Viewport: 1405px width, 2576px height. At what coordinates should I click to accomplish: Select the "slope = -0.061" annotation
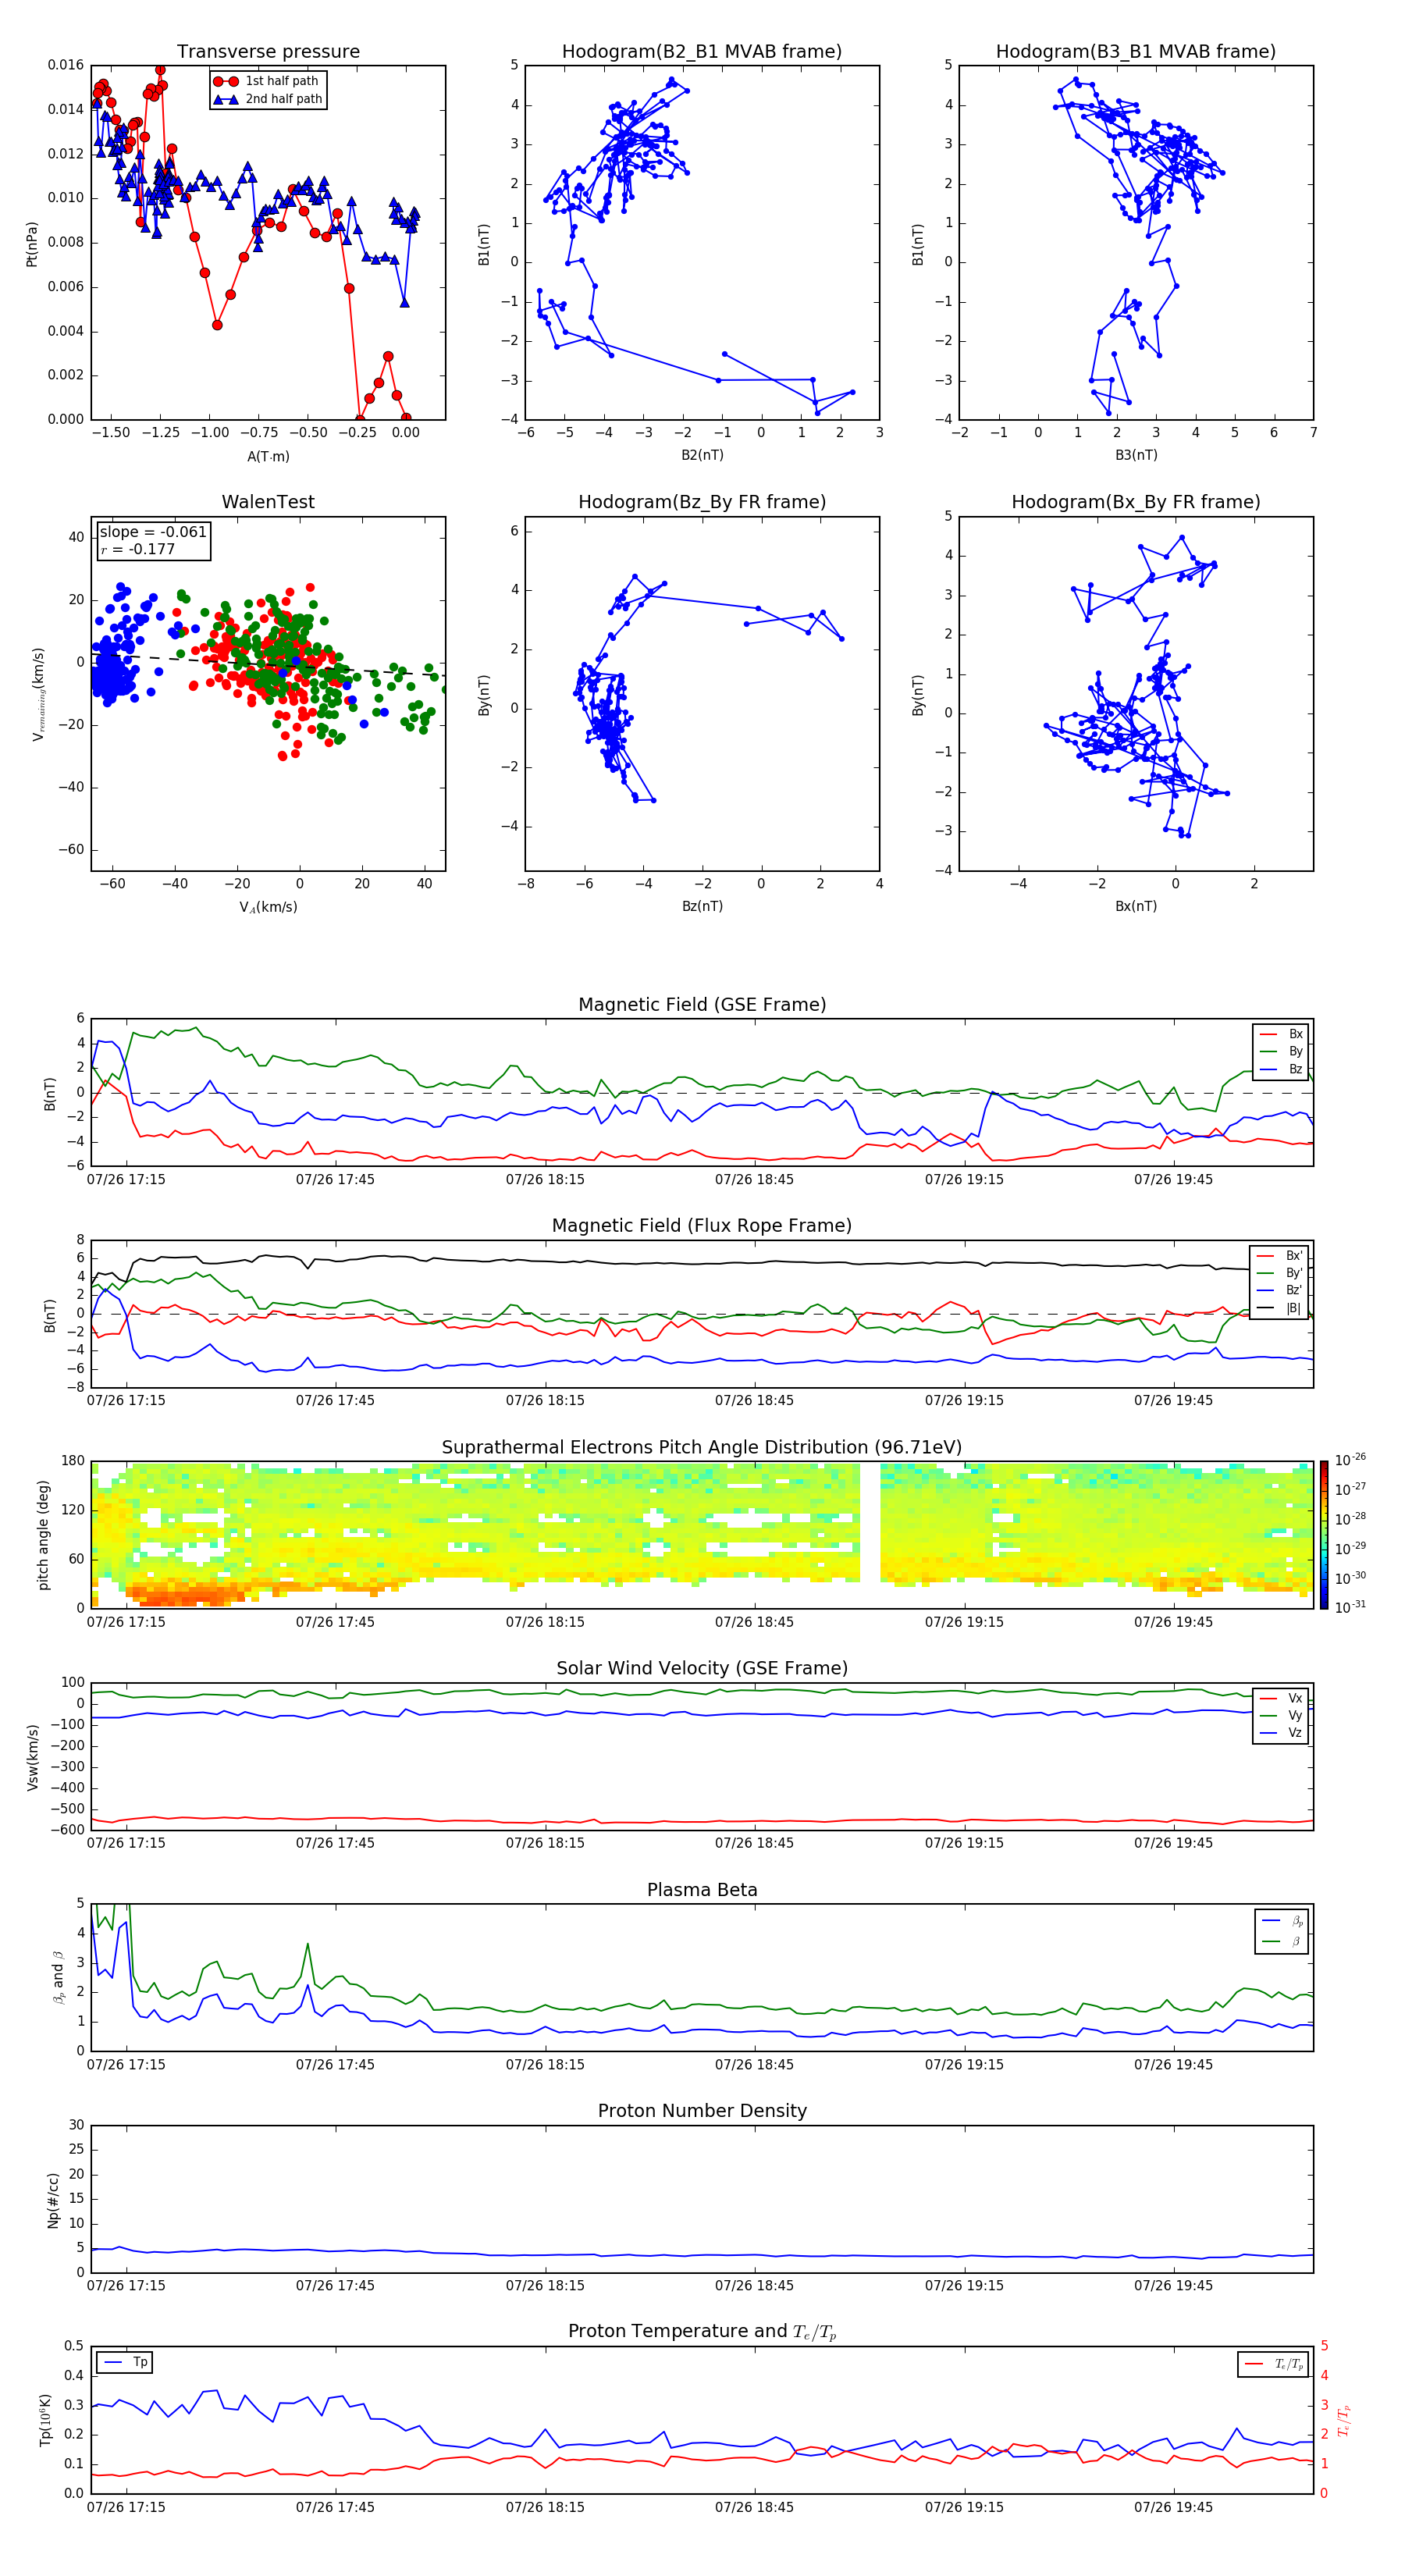[x=153, y=532]
